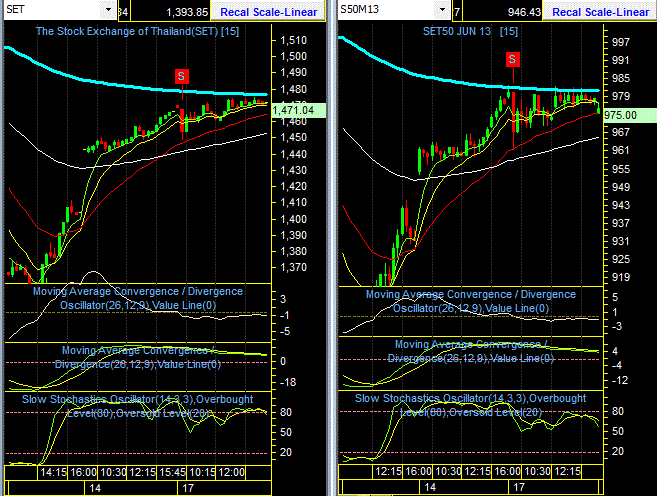Click the SET Slow Stochastics Oscillator label
Image resolution: width=657 pixels, height=496 pixels.
pos(138,406)
